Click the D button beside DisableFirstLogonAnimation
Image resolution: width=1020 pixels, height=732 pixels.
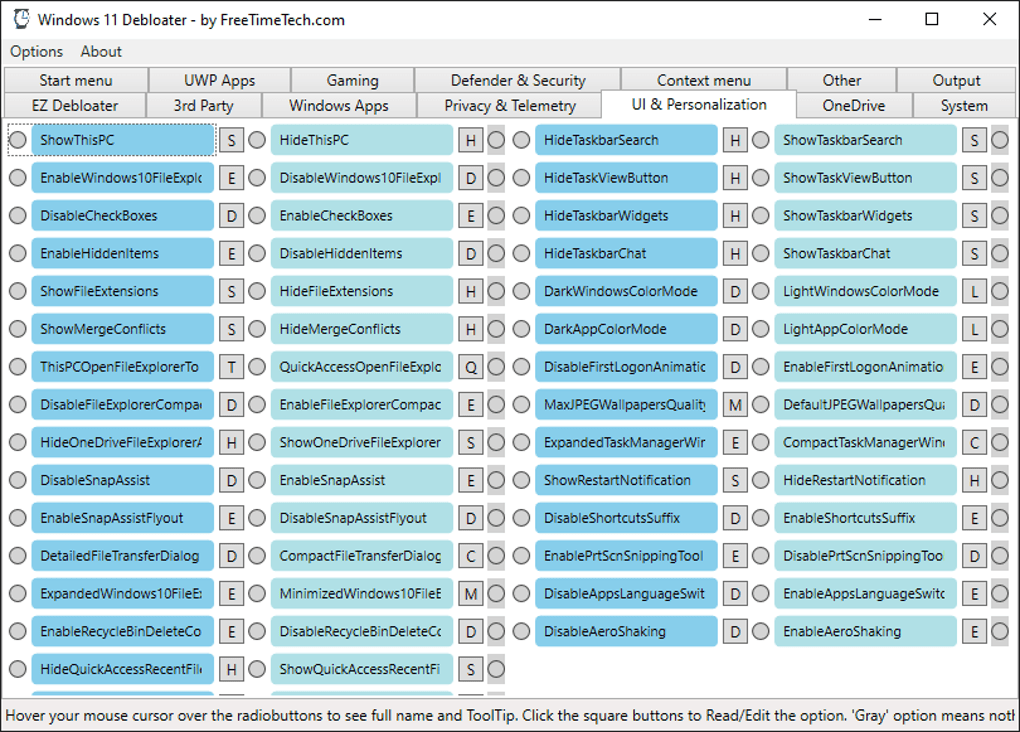click(x=735, y=367)
